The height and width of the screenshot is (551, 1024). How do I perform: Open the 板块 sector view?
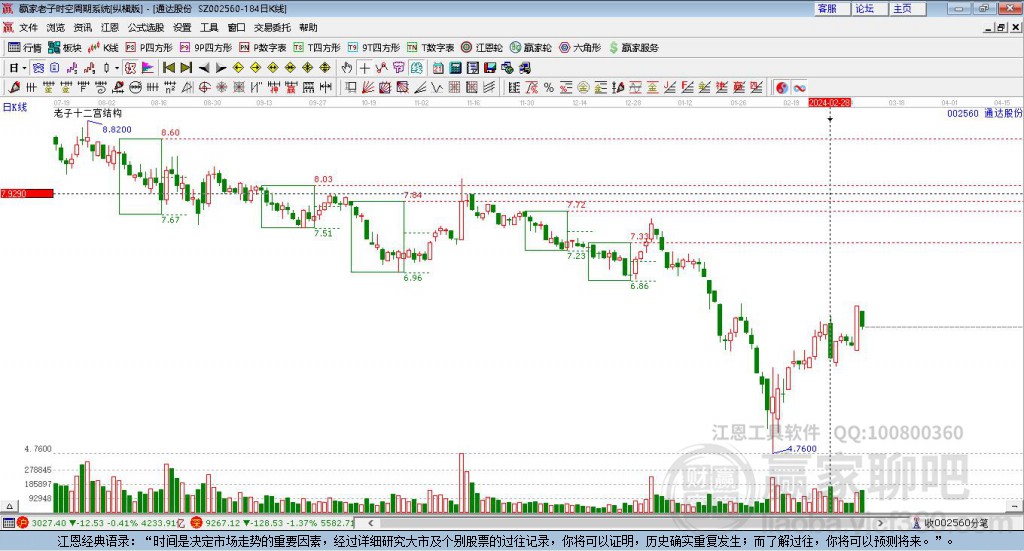tap(65, 48)
